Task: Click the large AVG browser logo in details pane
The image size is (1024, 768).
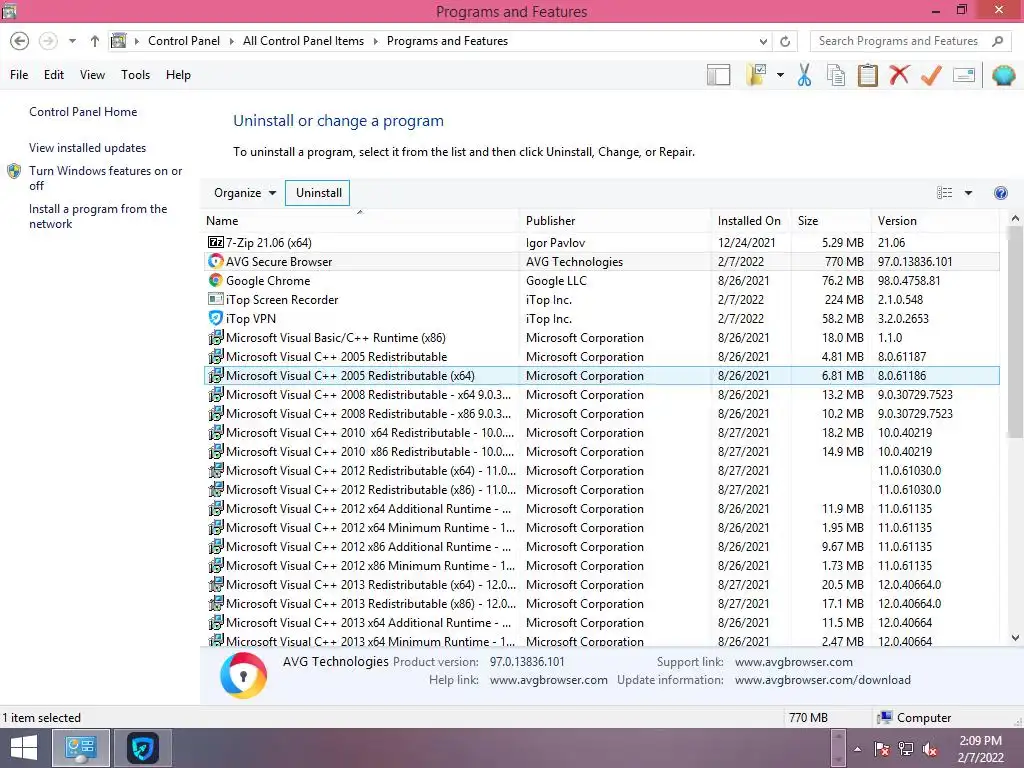Action: tap(243, 675)
